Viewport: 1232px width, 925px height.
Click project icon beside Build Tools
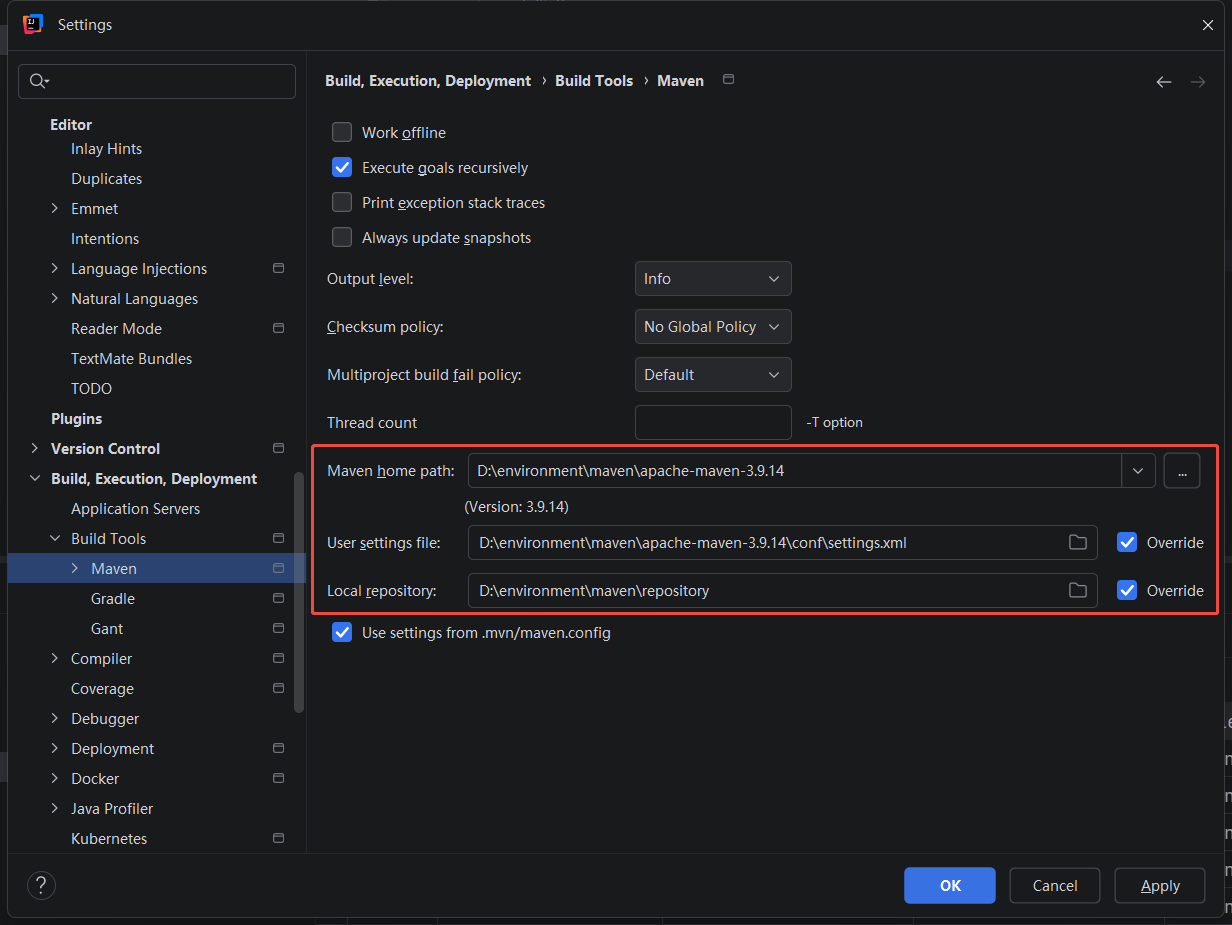coord(279,538)
